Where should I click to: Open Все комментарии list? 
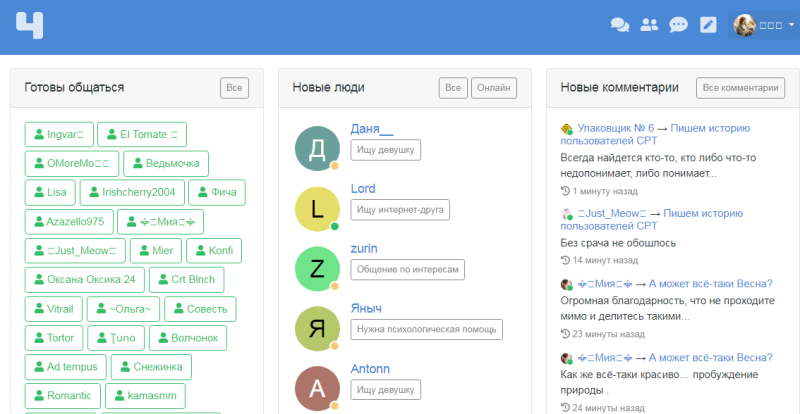(739, 88)
